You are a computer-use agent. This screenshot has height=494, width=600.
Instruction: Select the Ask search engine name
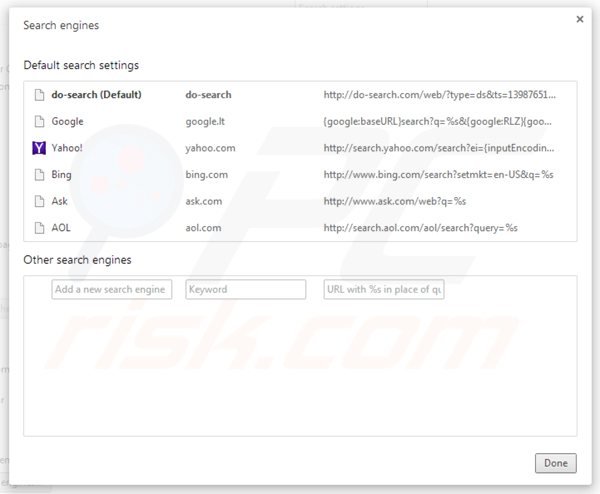[x=59, y=201]
